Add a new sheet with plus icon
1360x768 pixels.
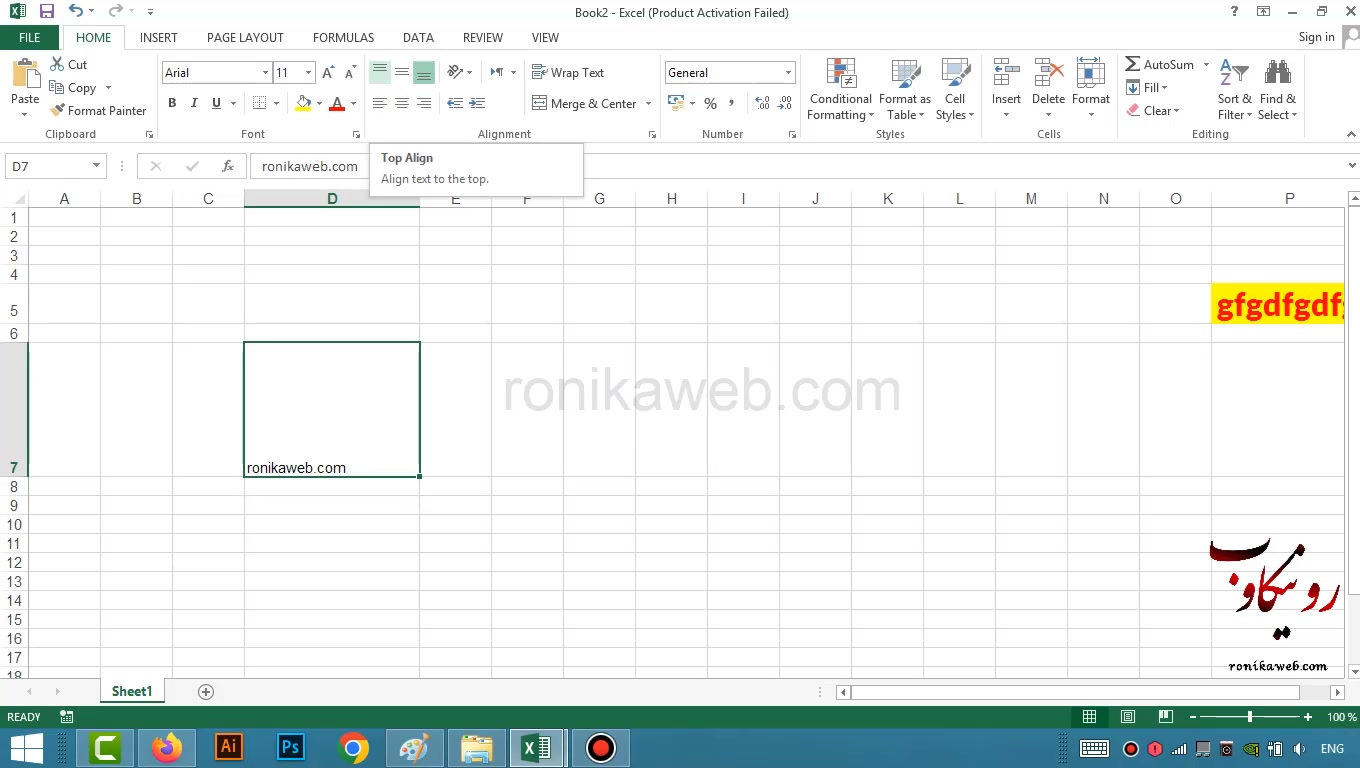coord(206,692)
